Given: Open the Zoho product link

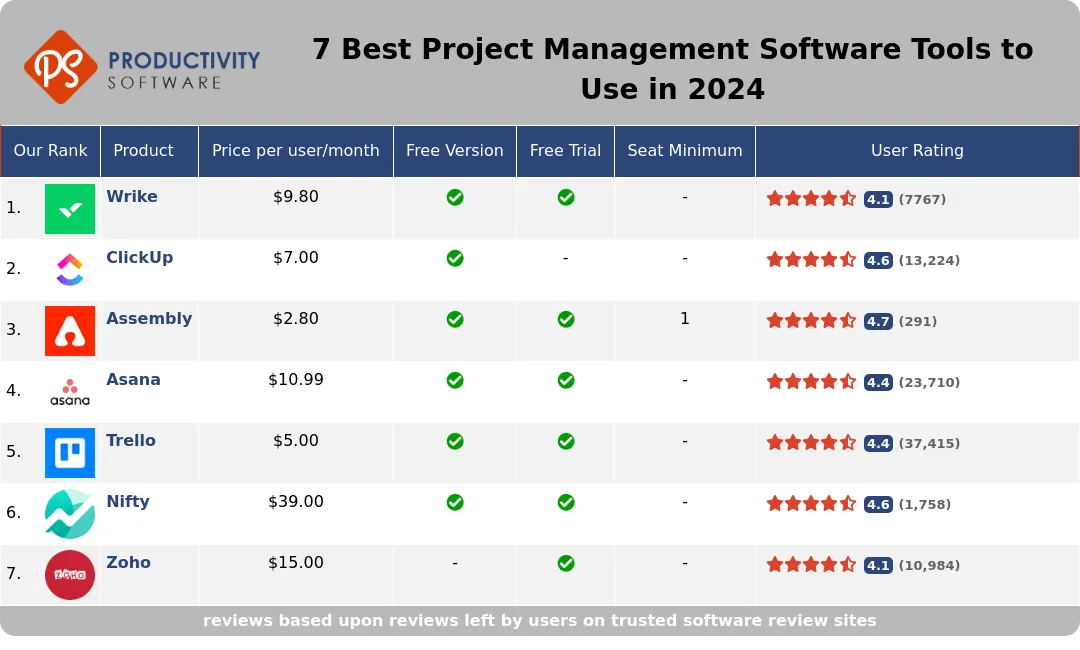Looking at the screenshot, I should pyautogui.click(x=128, y=562).
